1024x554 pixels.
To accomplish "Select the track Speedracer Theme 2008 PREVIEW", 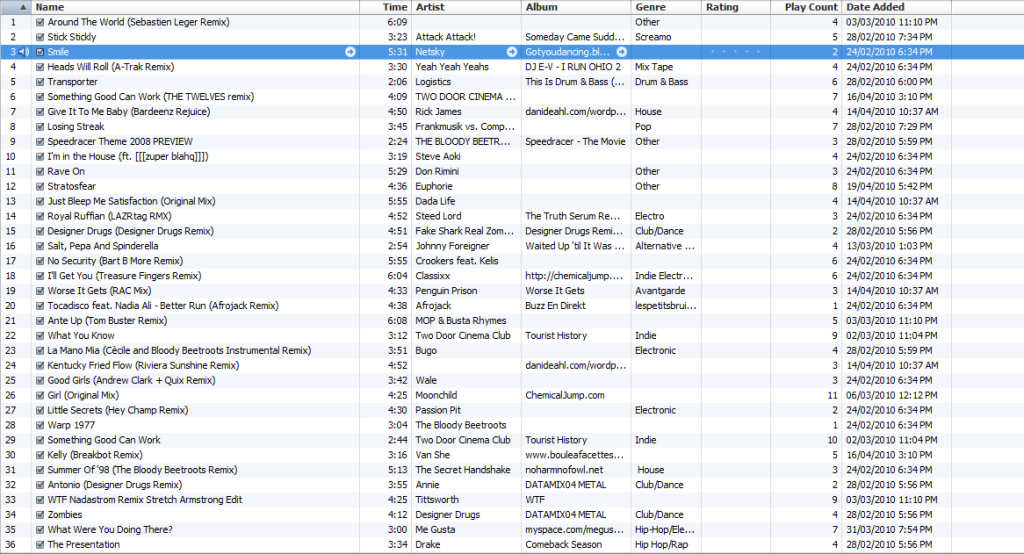I will pos(120,142).
